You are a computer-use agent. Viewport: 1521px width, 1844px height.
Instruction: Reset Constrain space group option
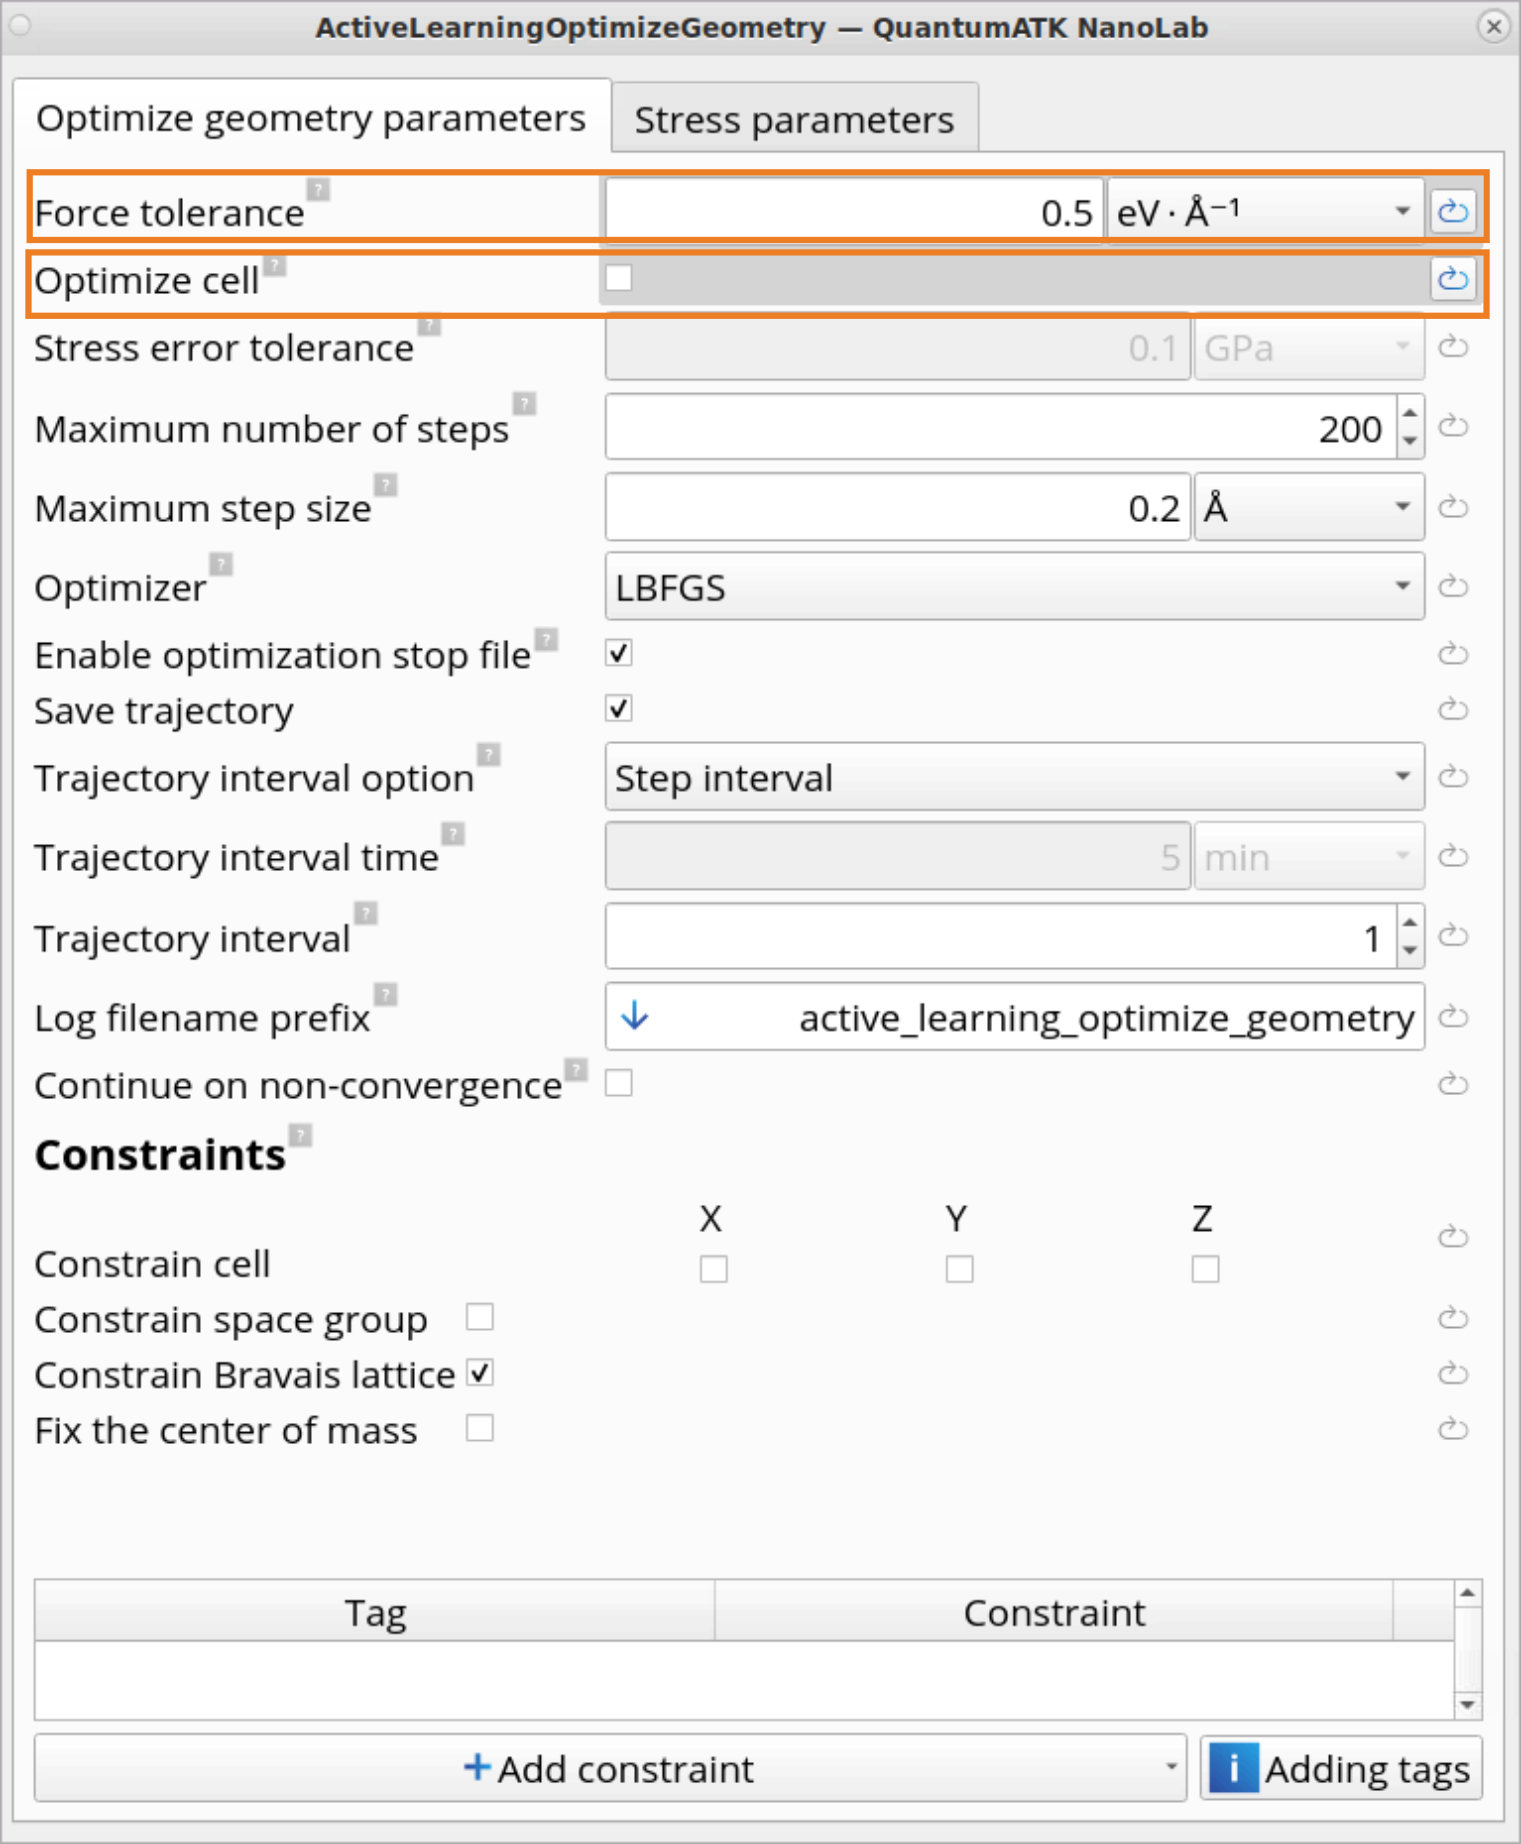(1453, 1318)
